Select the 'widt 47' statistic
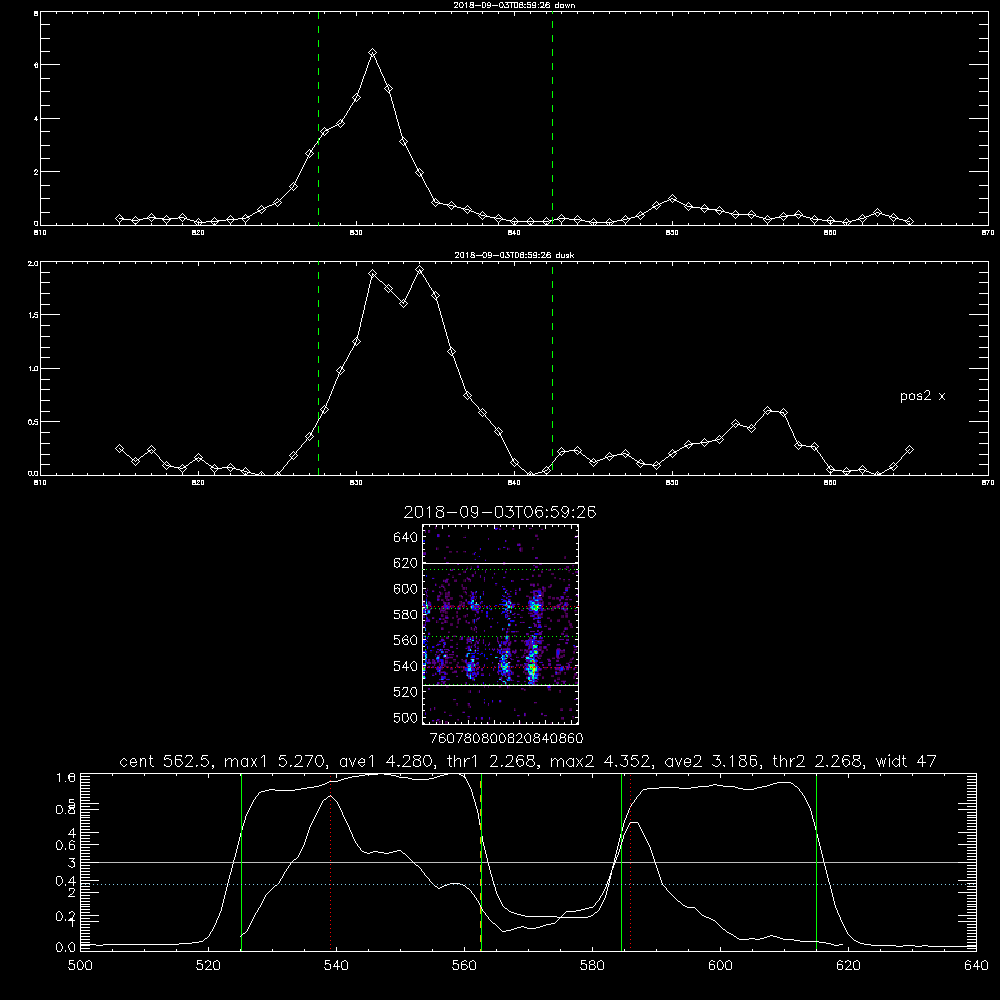Screen dimensions: 1000x1000 coord(906,761)
